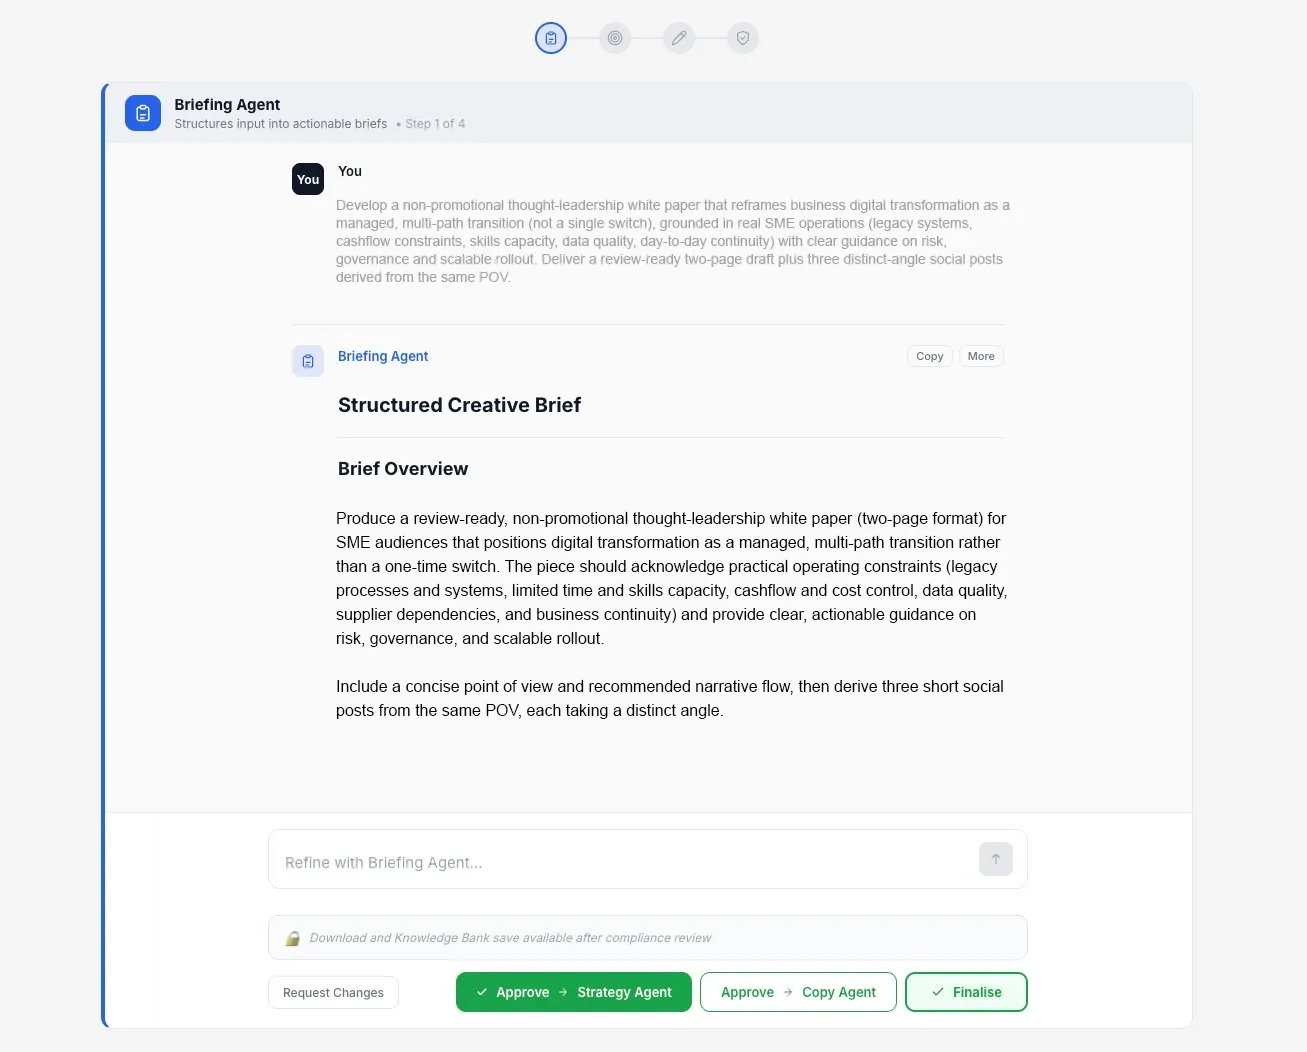
Task: Click the Briefing Agent message avatar icon
Action: (308, 361)
